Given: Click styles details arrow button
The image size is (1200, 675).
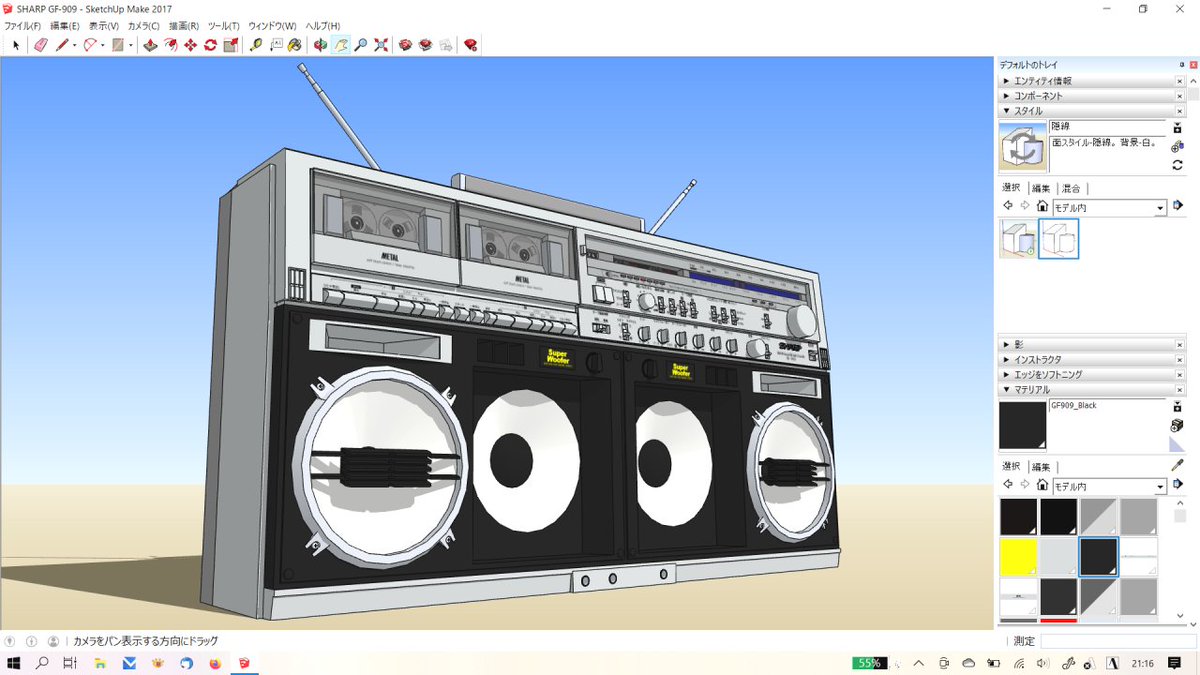Looking at the screenshot, I should click(1179, 207).
